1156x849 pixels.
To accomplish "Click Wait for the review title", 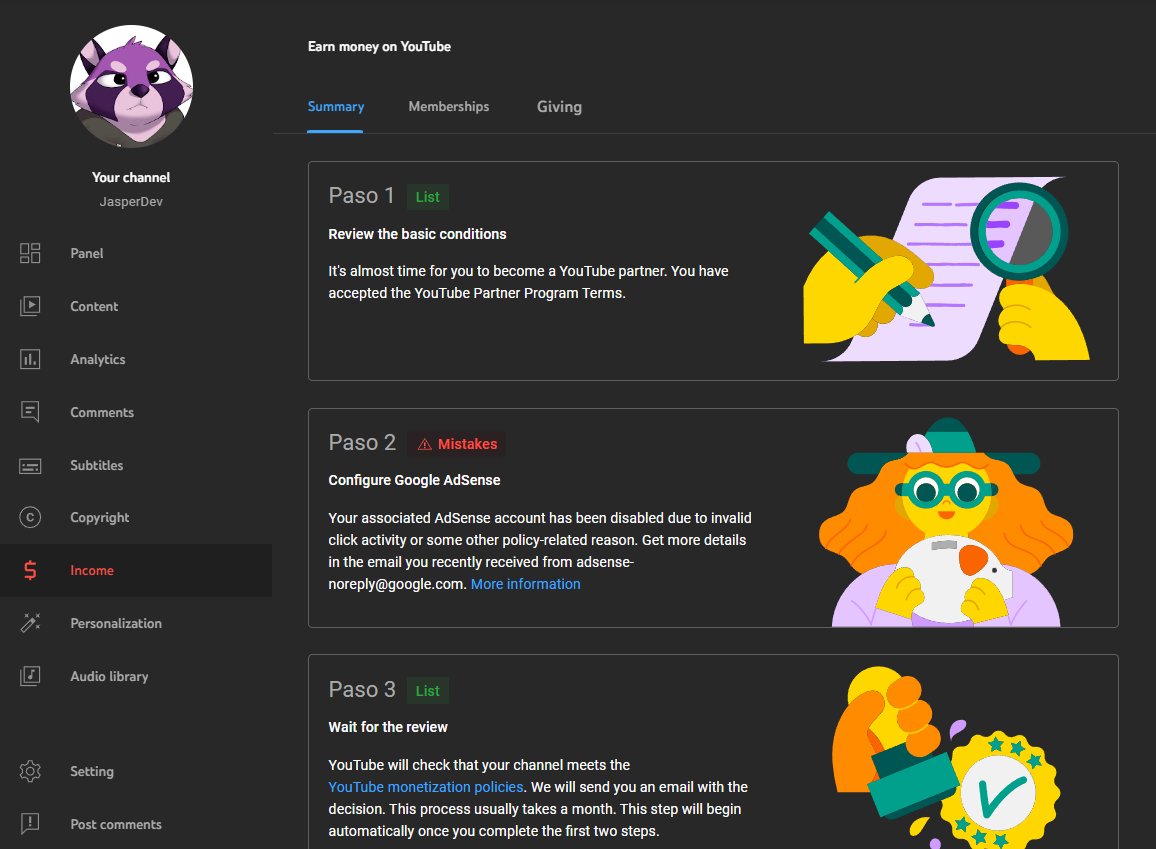I will 388,727.
